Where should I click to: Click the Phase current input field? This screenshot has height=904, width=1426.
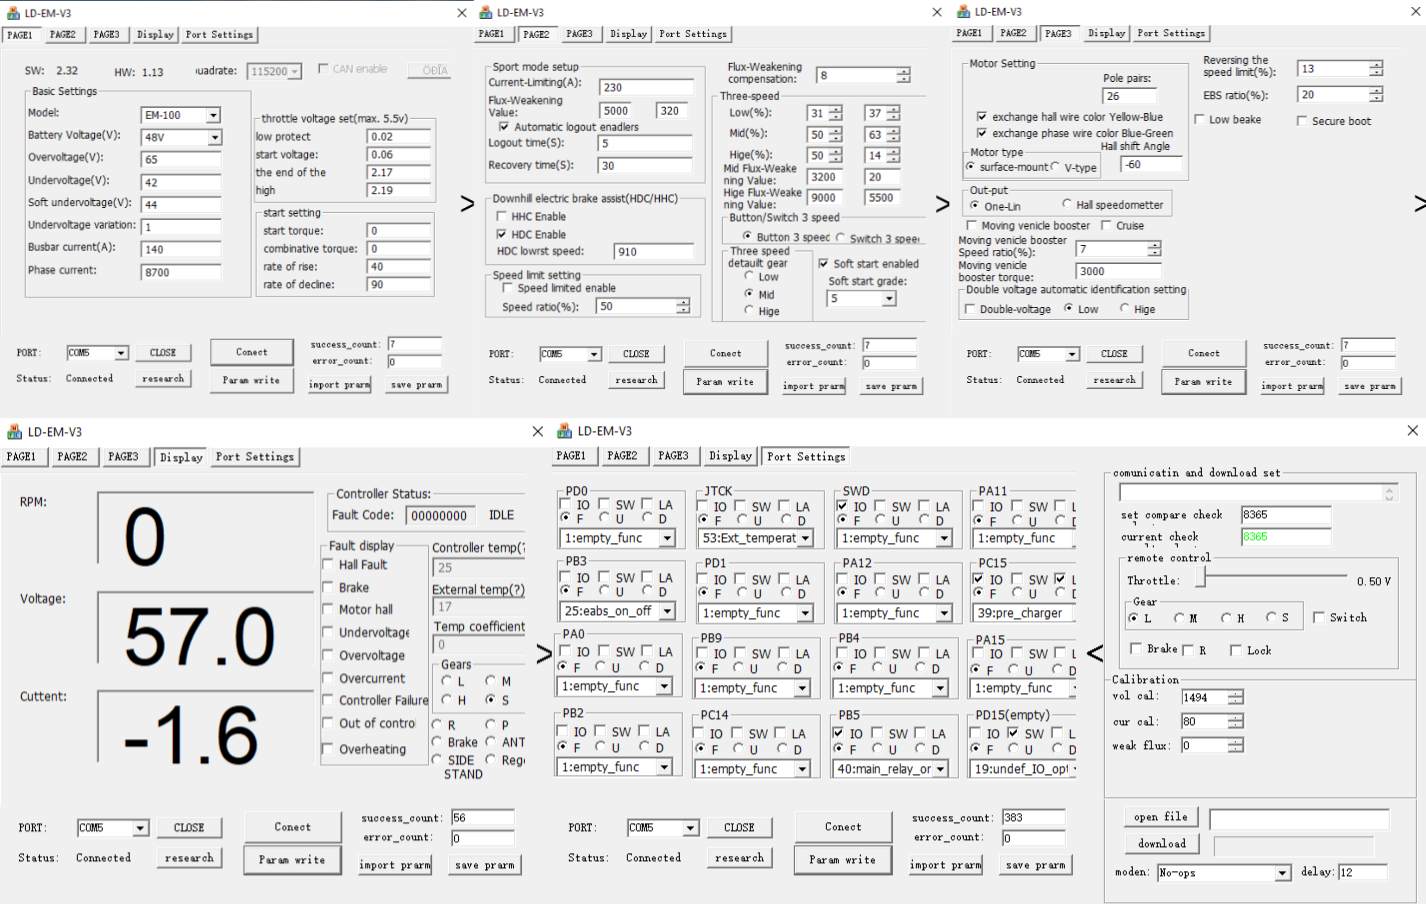180,272
